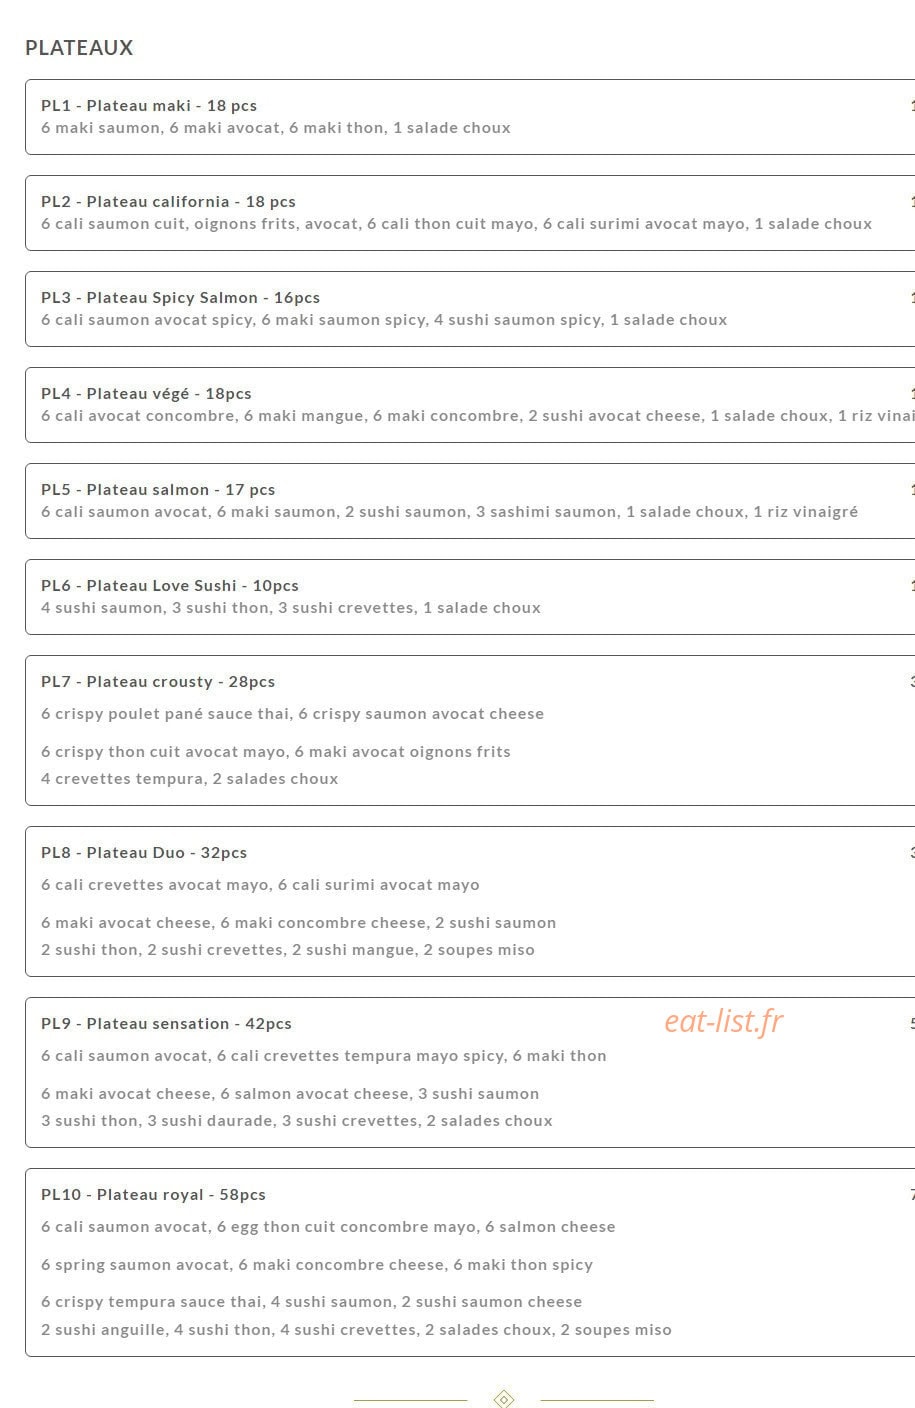Open PL6 - Plateau Love Sushi

(470, 597)
